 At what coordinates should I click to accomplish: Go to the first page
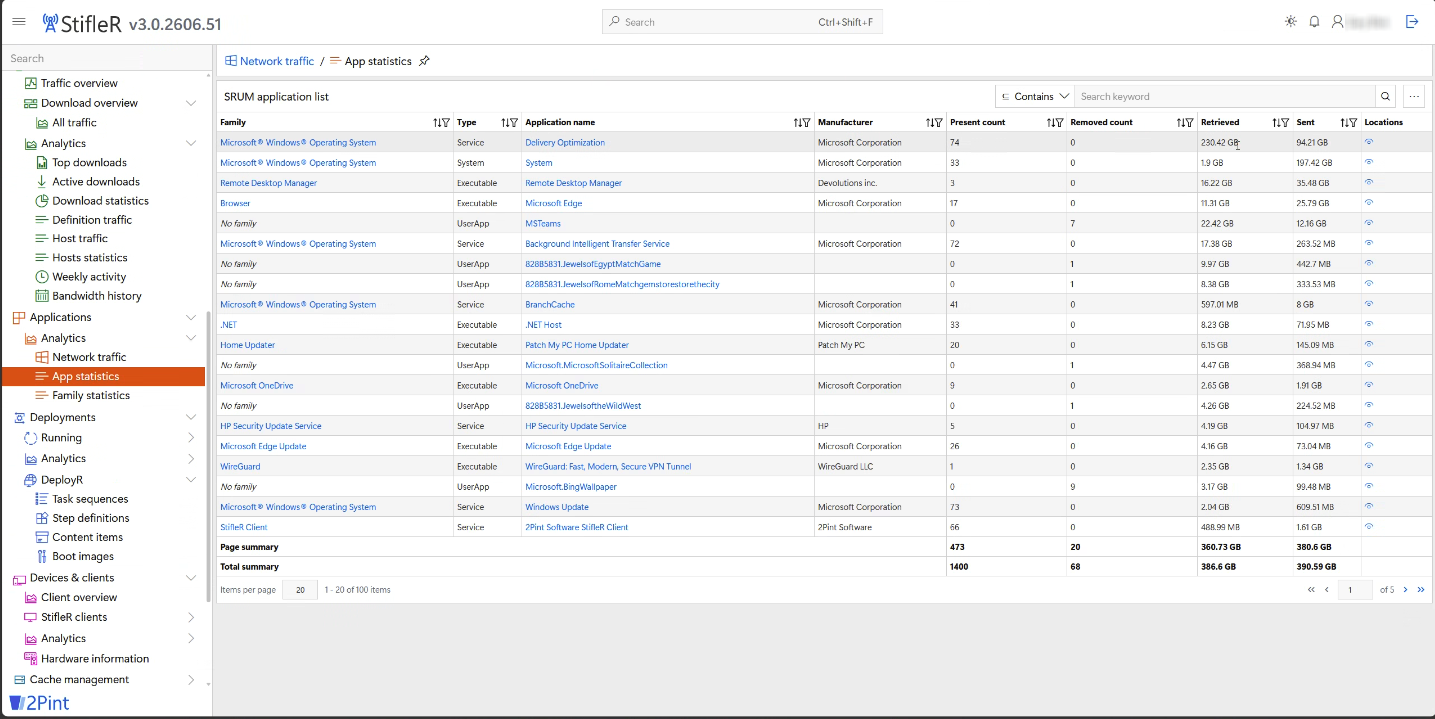pos(1311,590)
